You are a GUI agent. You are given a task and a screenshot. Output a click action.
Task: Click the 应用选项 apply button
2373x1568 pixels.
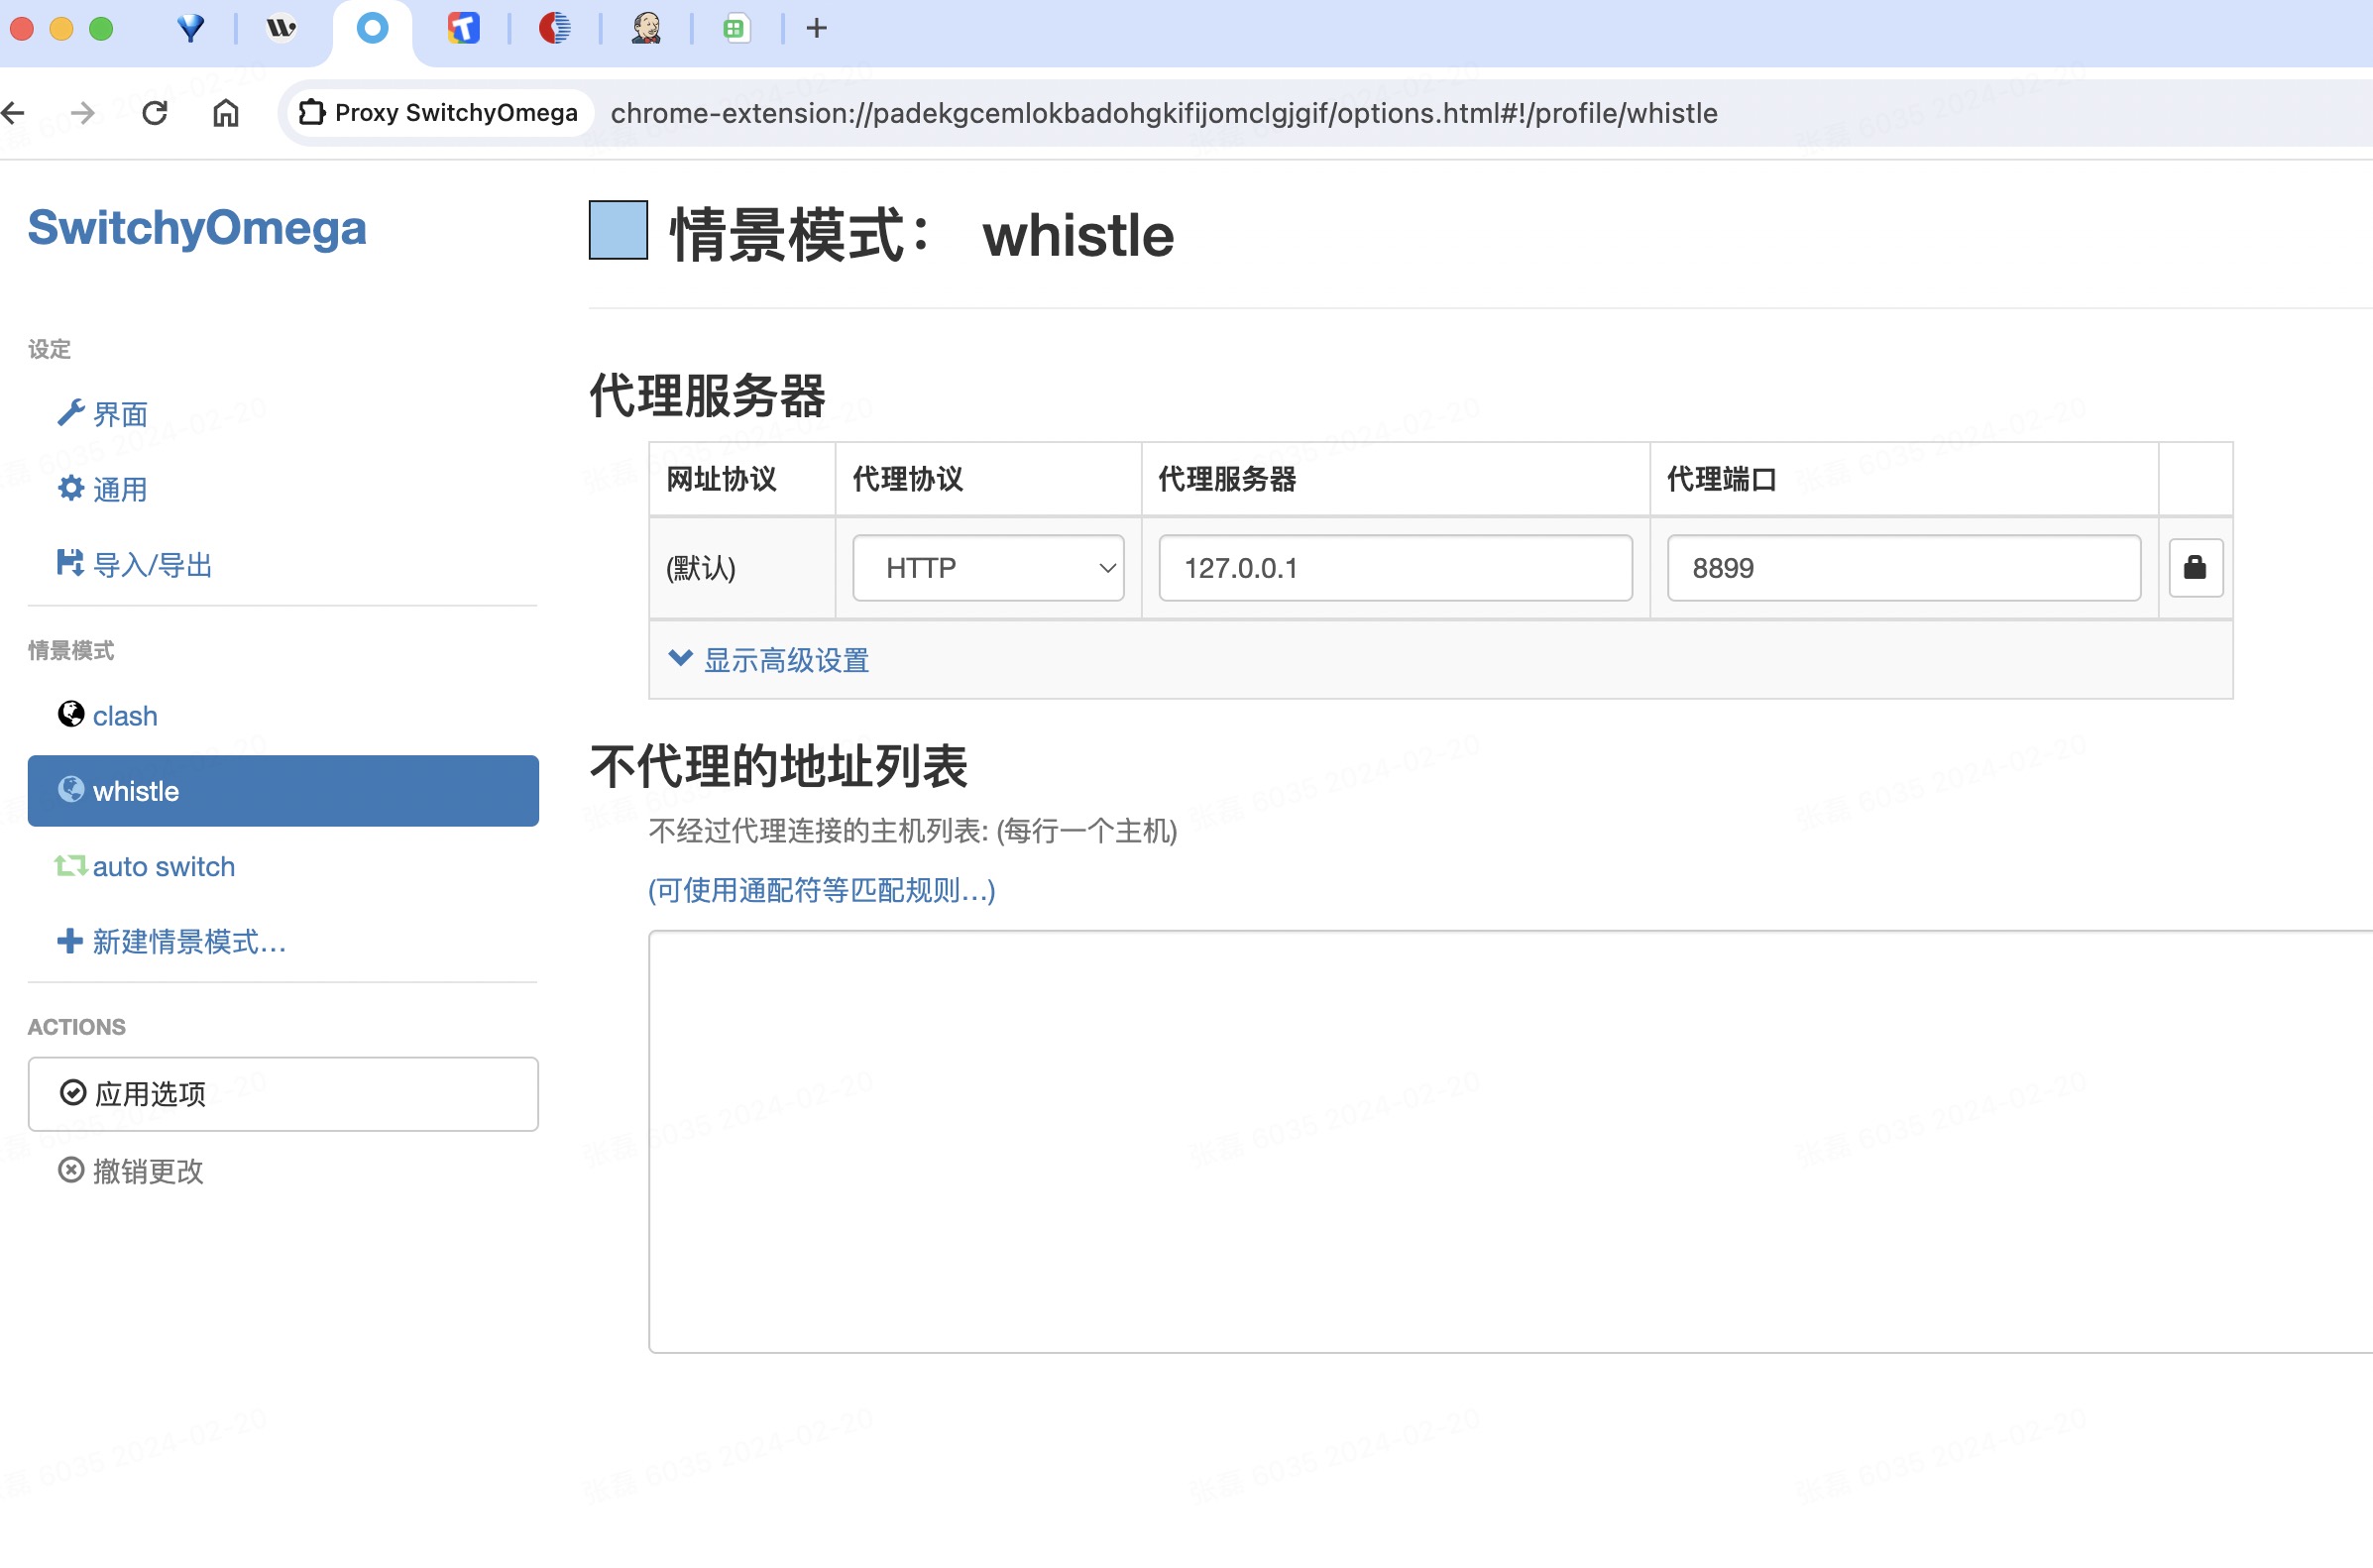coord(283,1092)
